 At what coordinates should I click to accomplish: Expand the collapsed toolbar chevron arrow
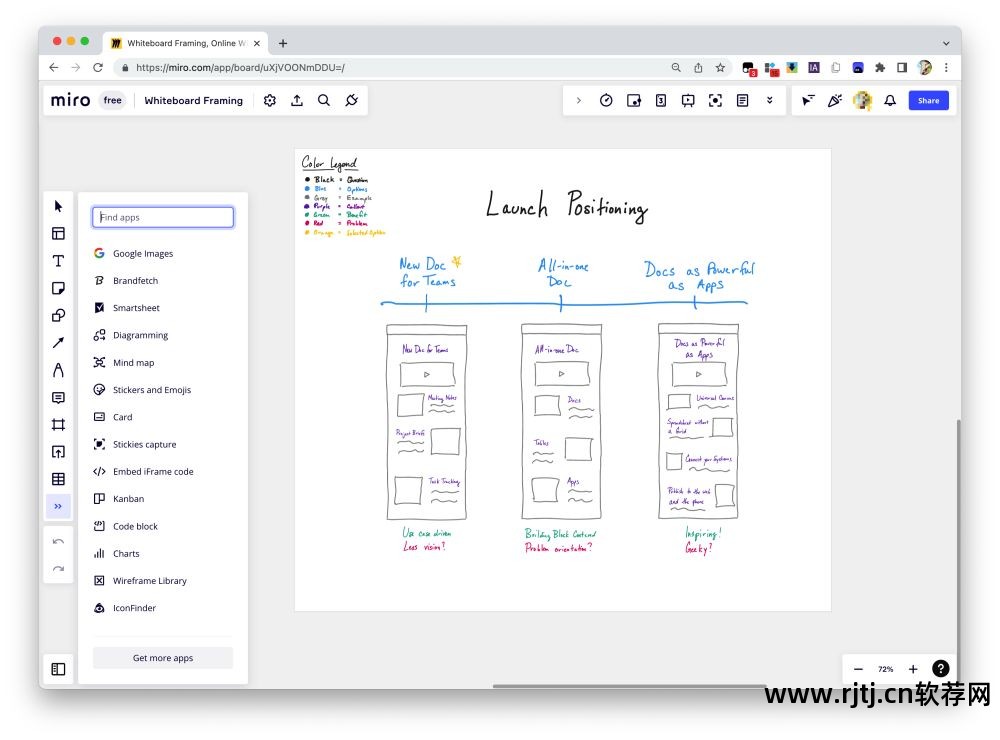click(578, 100)
